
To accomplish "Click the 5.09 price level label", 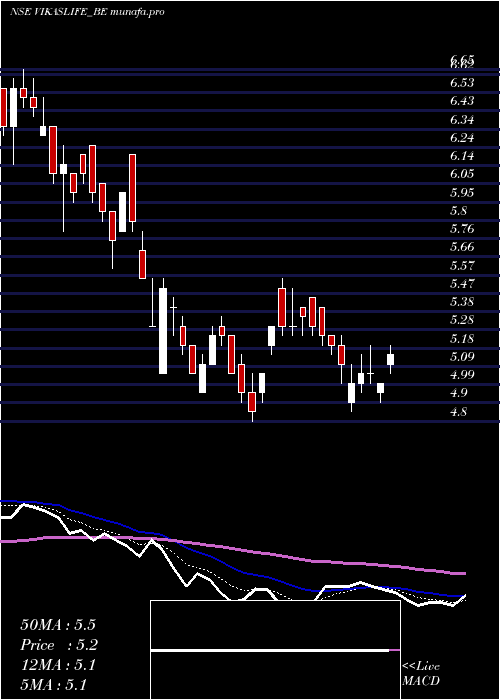I will pyautogui.click(x=462, y=357).
